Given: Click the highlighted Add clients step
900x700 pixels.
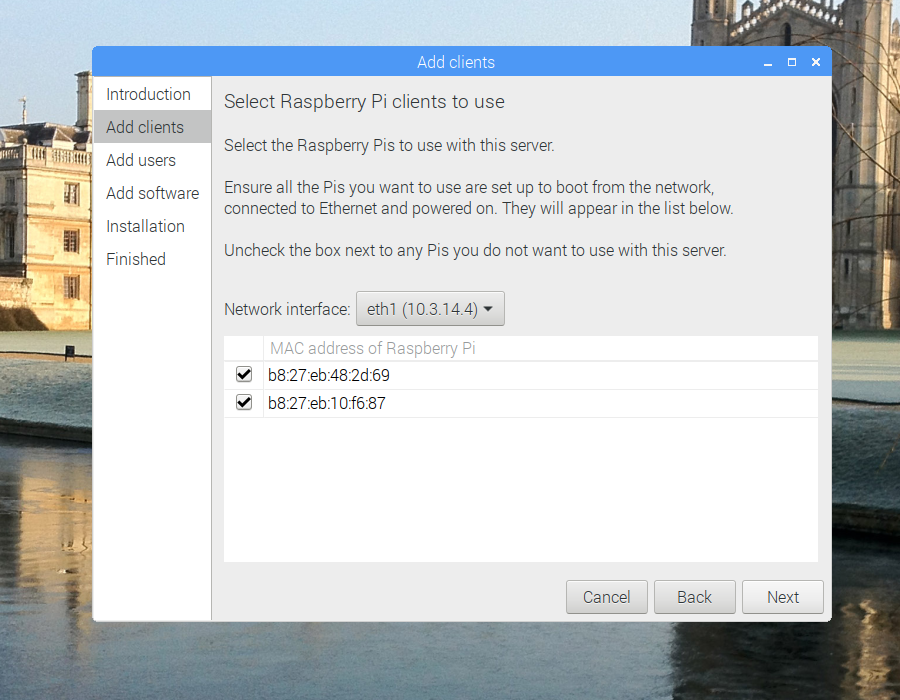Looking at the screenshot, I should pos(144,127).
